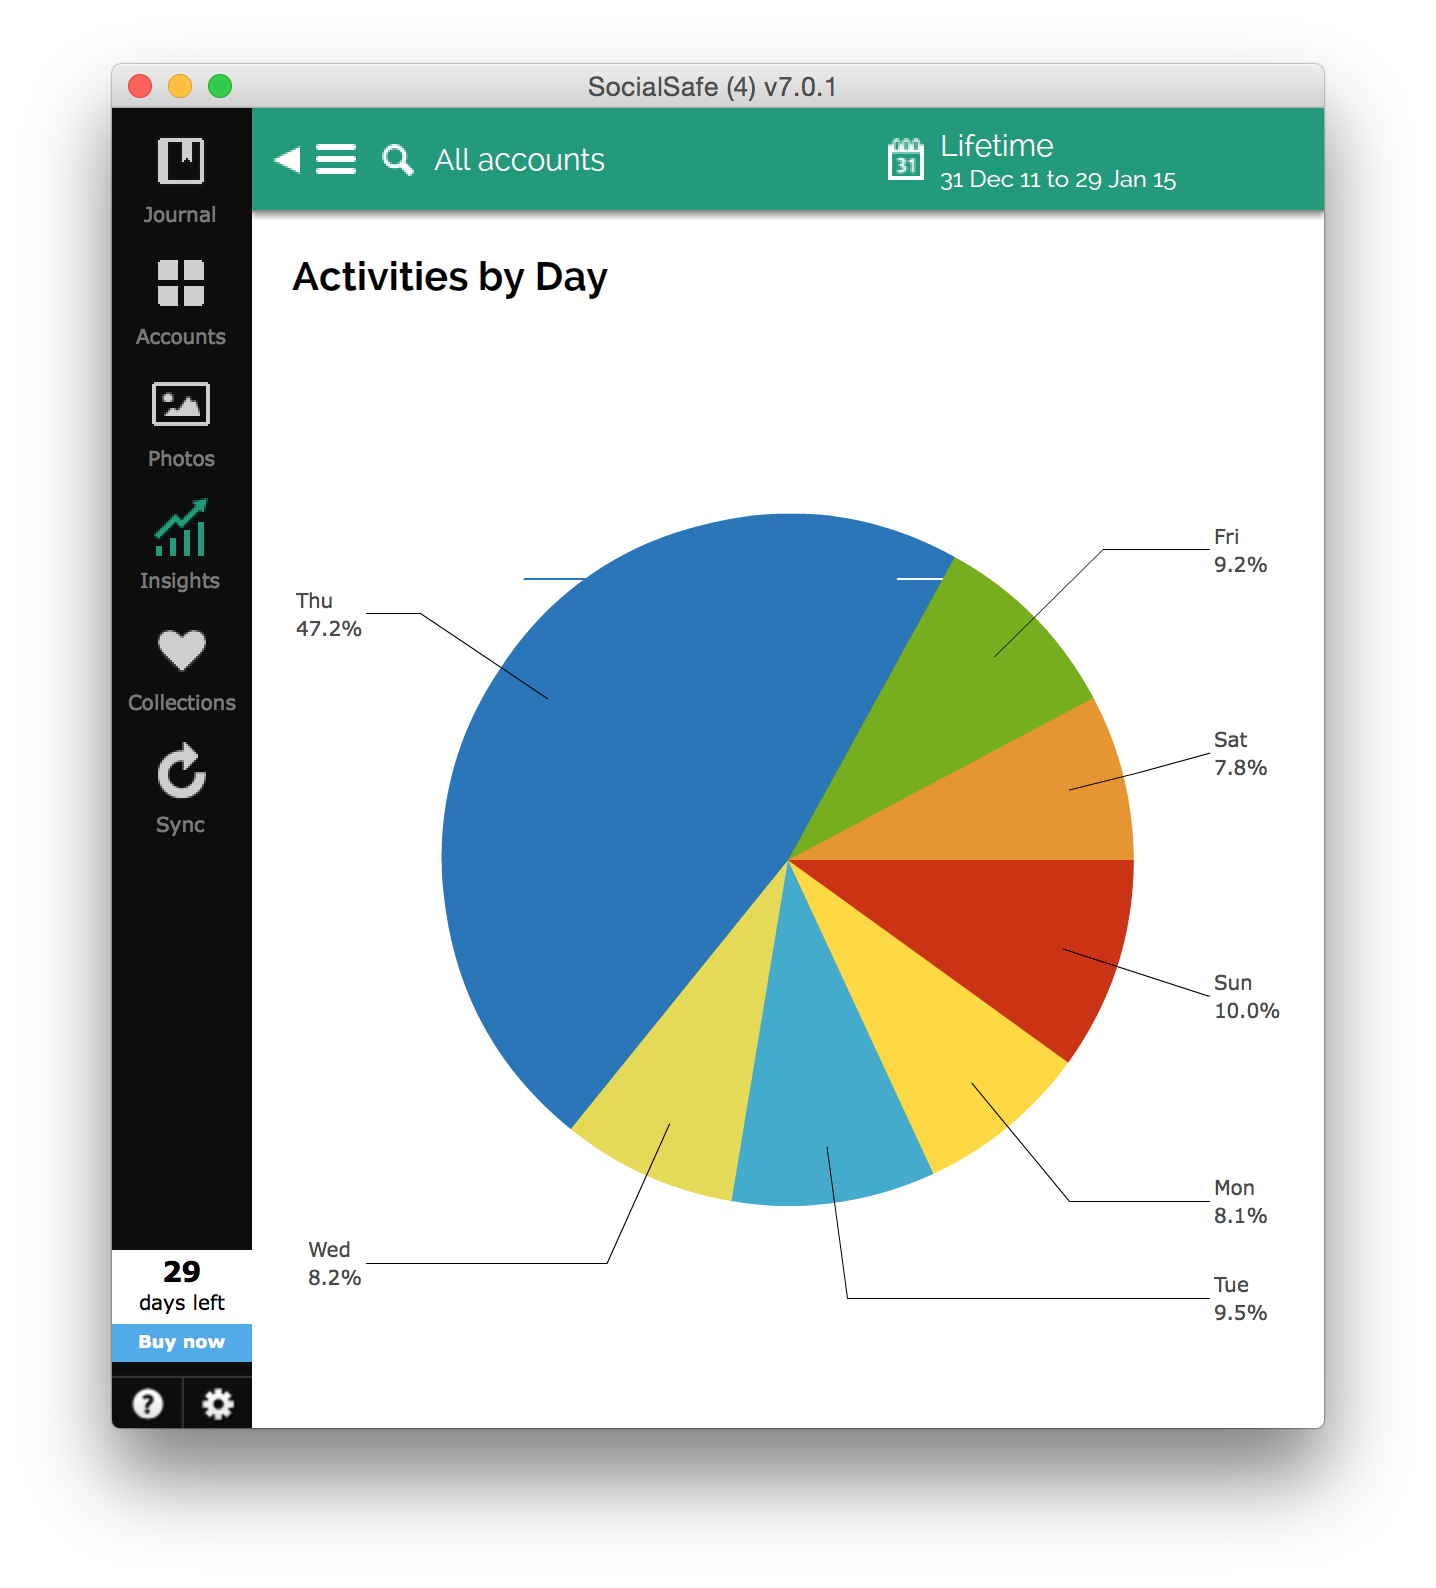Expand the Lifetime date range selector
Image resolution: width=1436 pixels, height=1588 pixels.
pyautogui.click(x=1056, y=161)
